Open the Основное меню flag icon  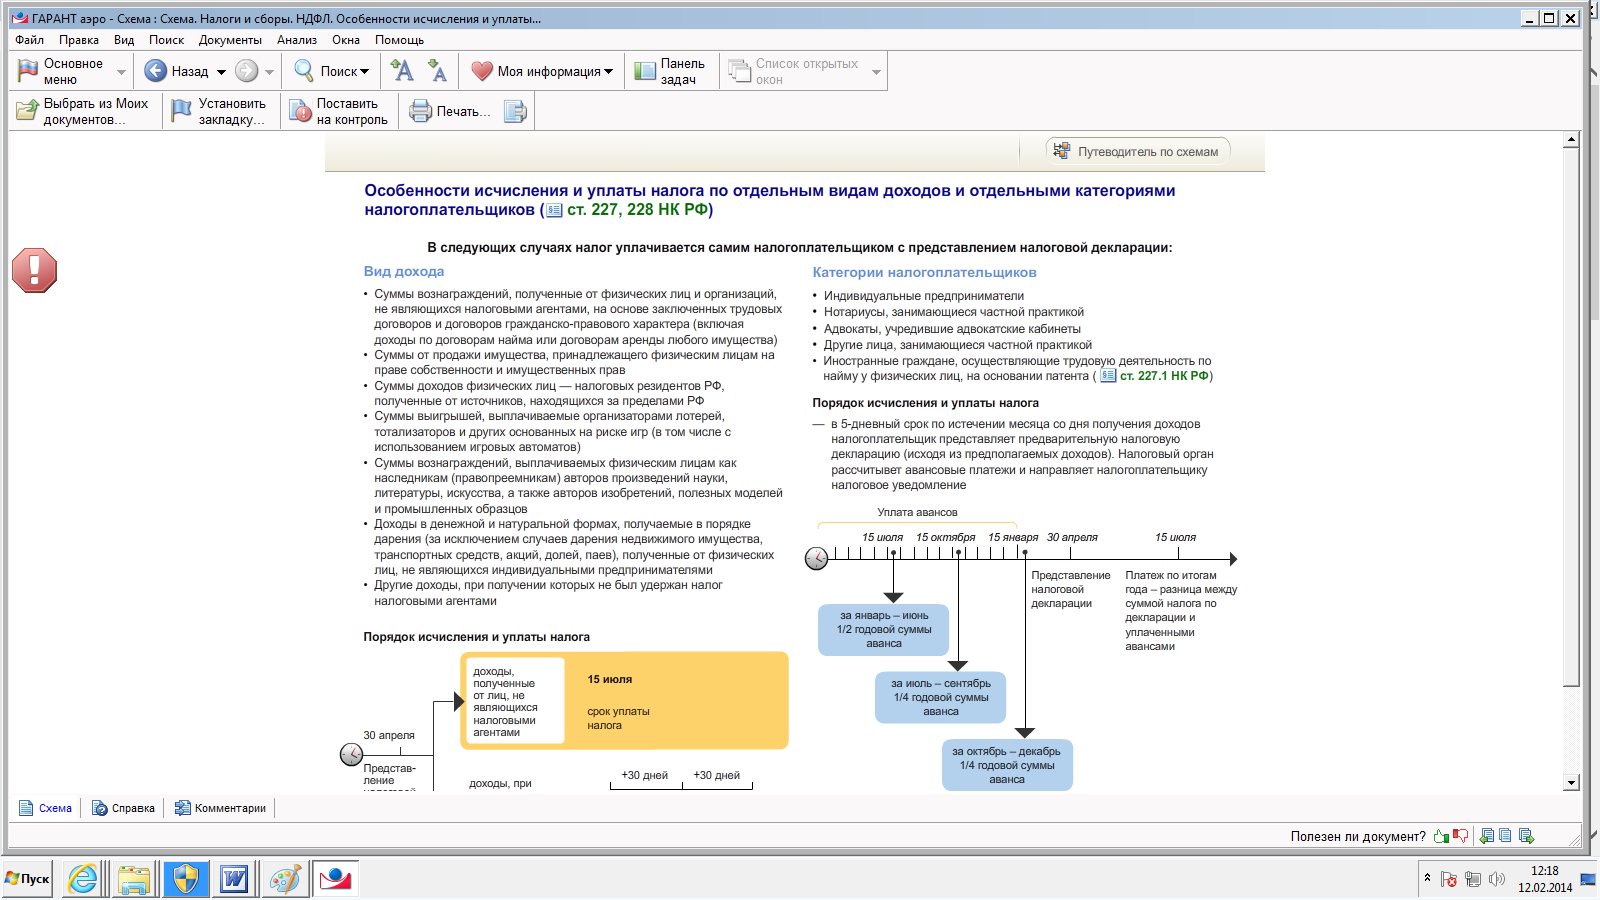(28, 71)
